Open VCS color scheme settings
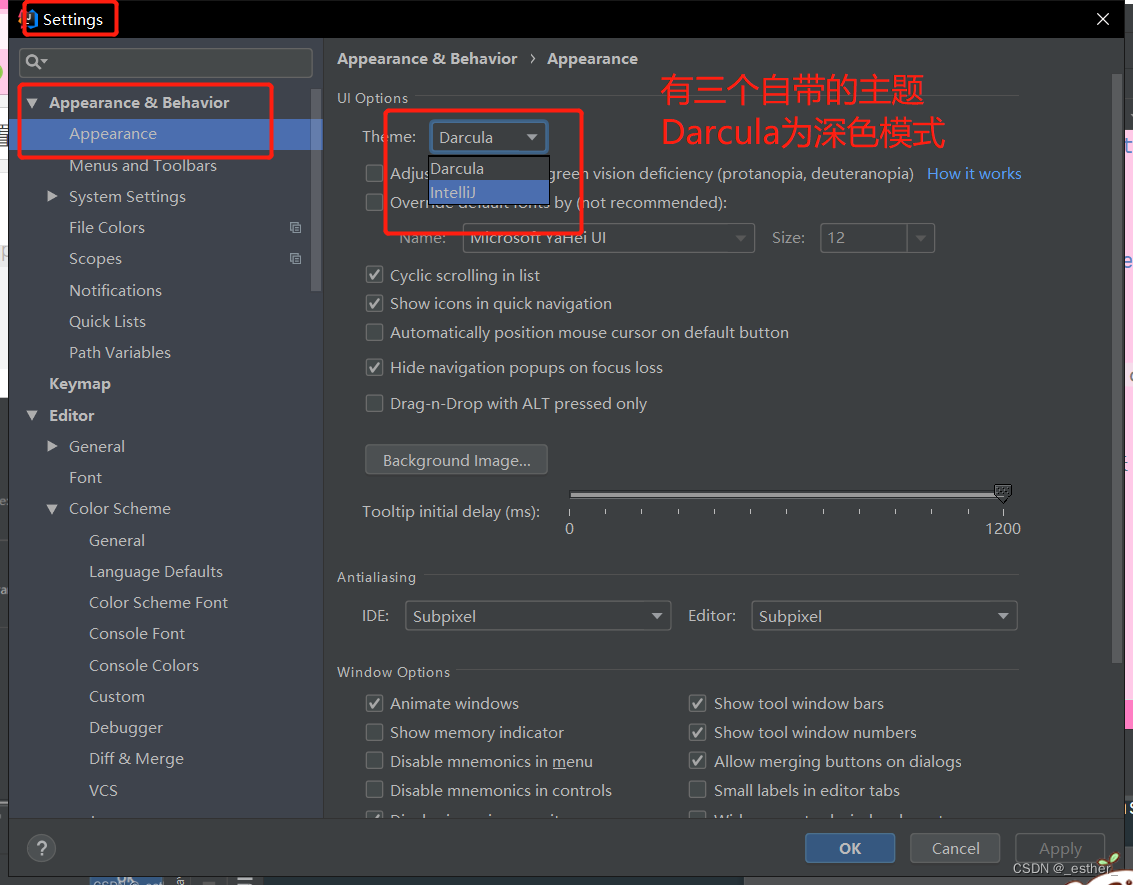This screenshot has height=885, width=1133. 103,790
